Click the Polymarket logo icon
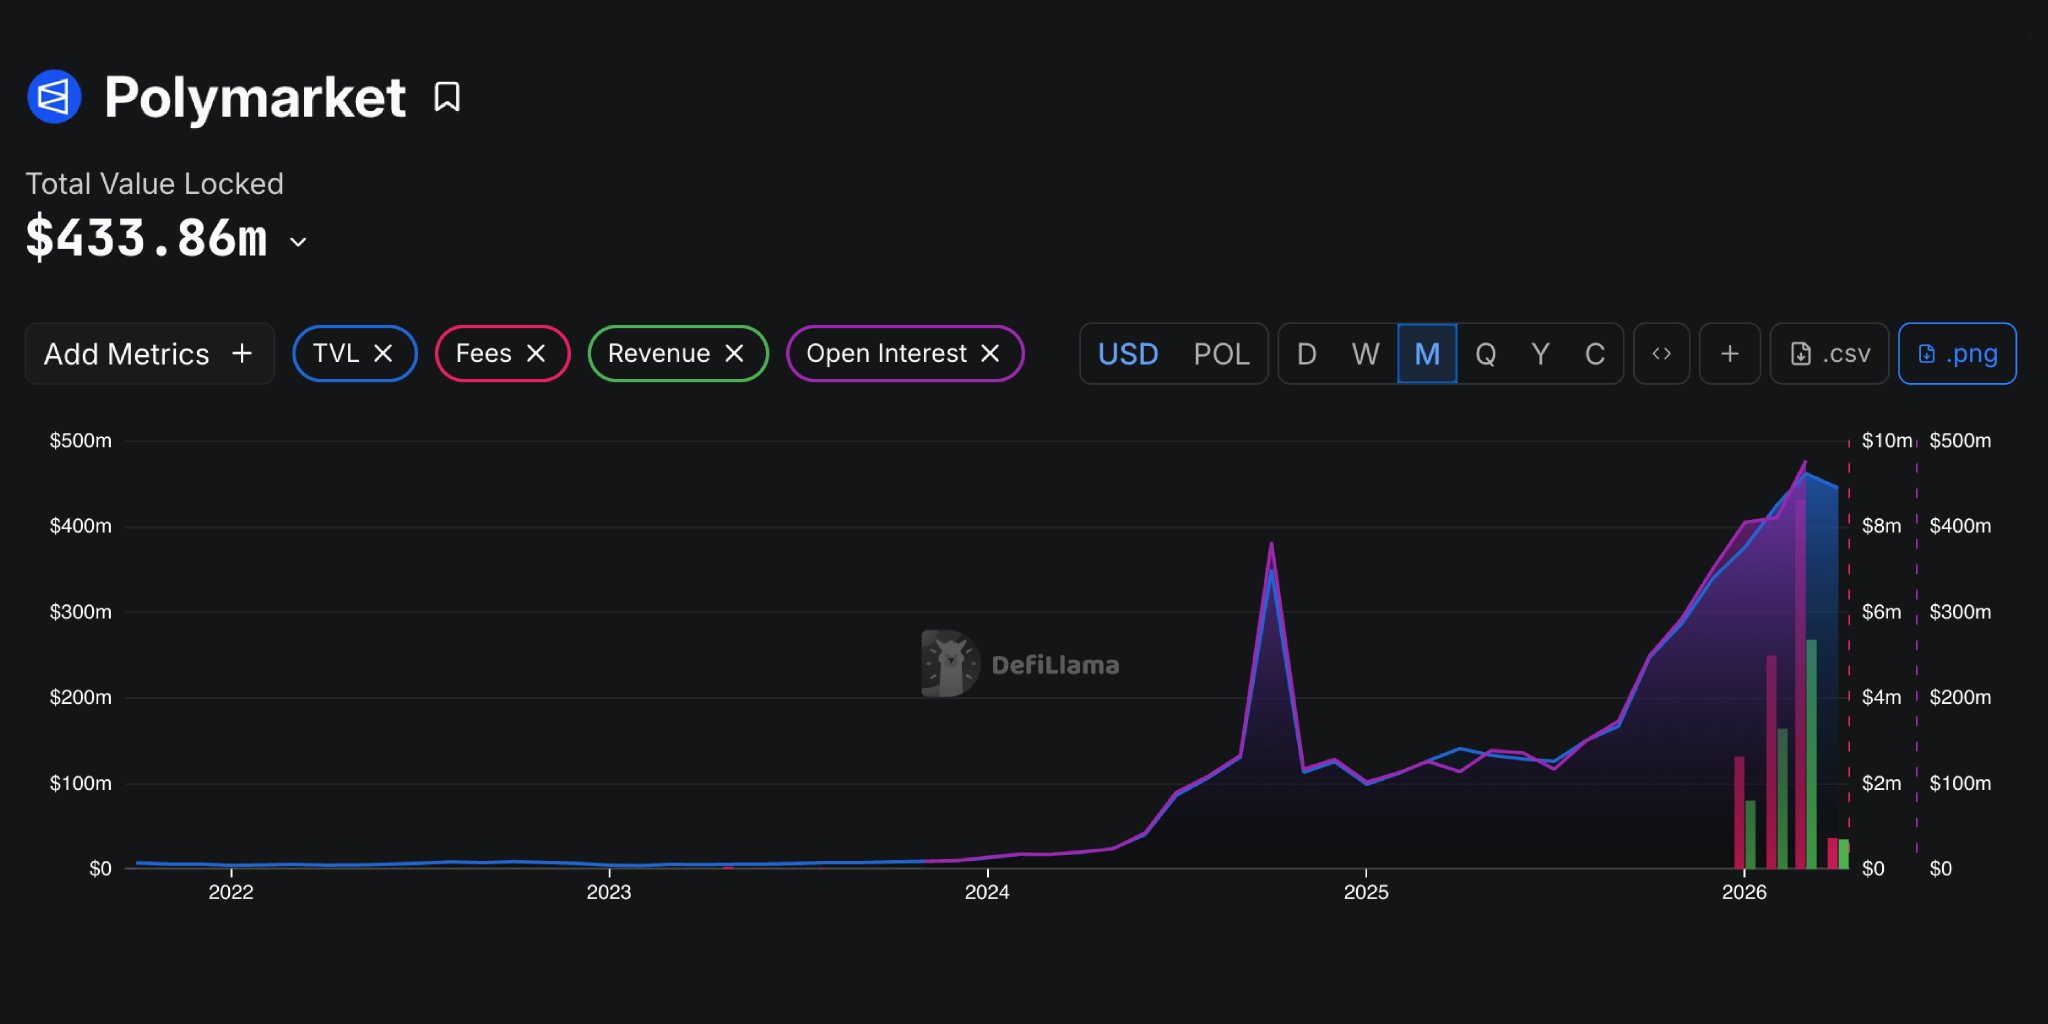The width and height of the screenshot is (2048, 1024). (x=54, y=97)
